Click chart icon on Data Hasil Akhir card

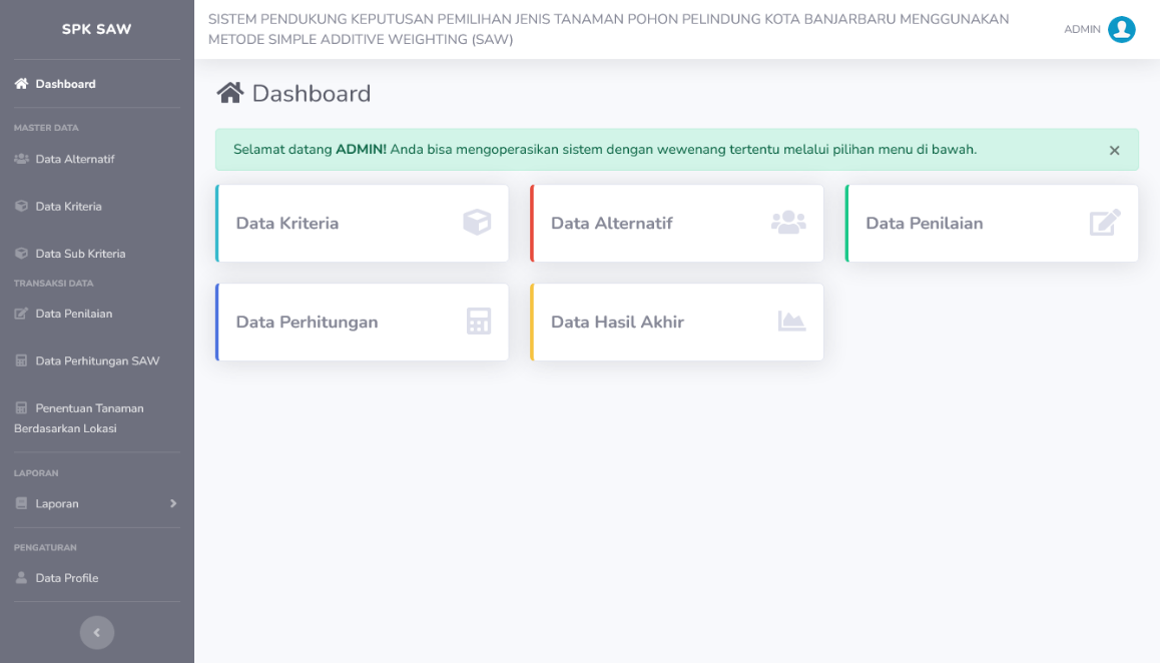coord(791,321)
